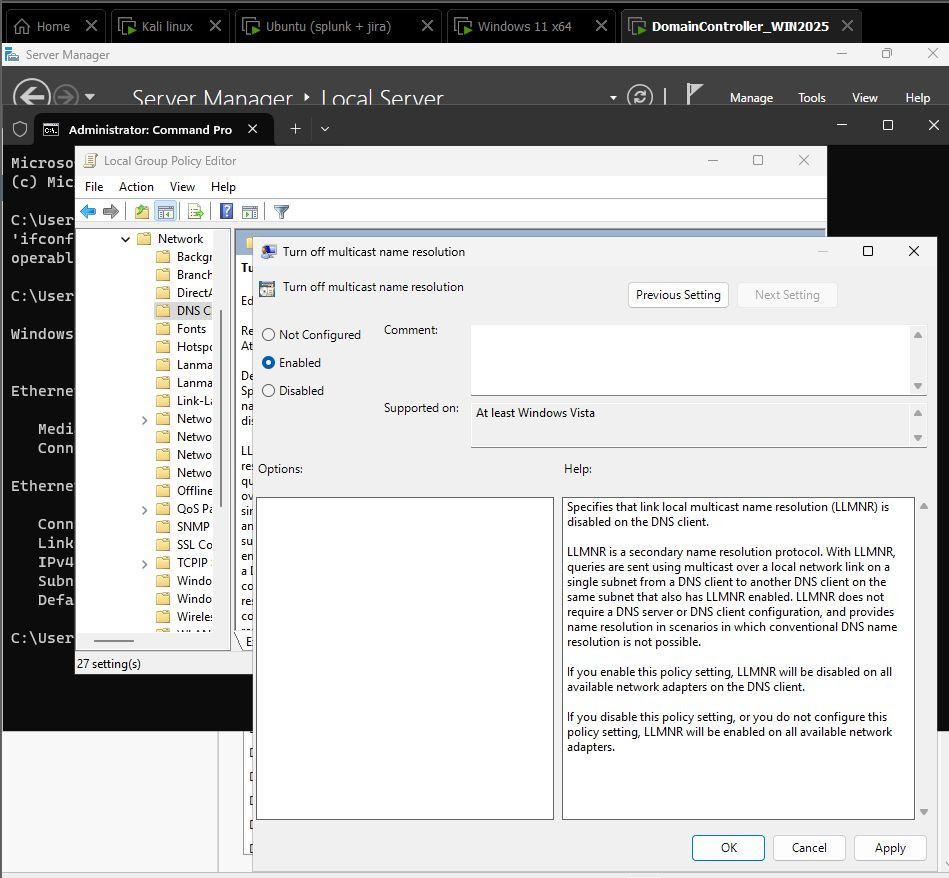Select the Backgr folder in tree
This screenshot has width=949, height=878.
click(184, 257)
